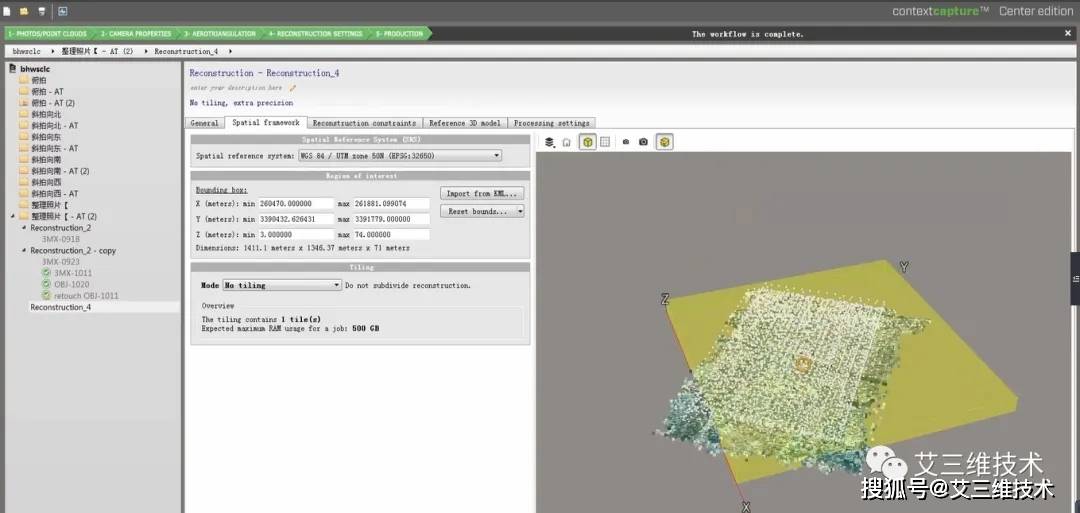This screenshot has height=513, width=1080.
Task: Select 3MX-0923 production in tree
Action: click(x=61, y=262)
